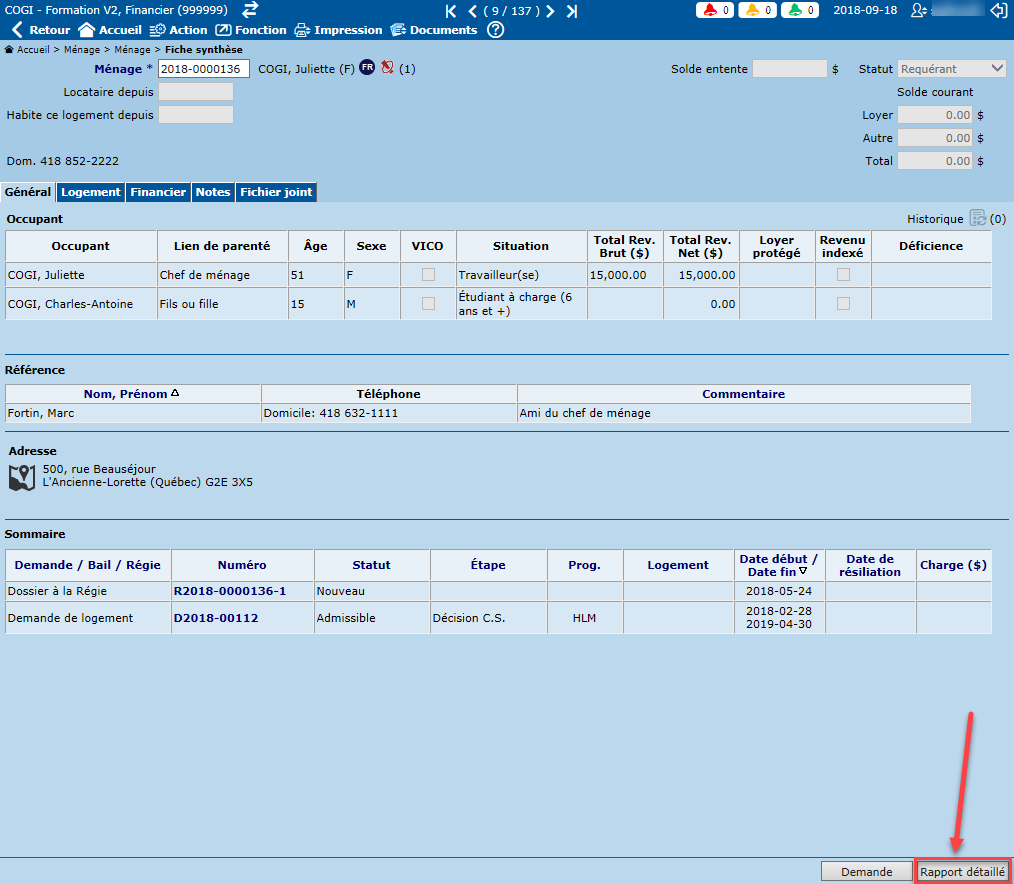This screenshot has width=1014, height=884.
Task: Open the help question mark icon
Action: pos(495,30)
